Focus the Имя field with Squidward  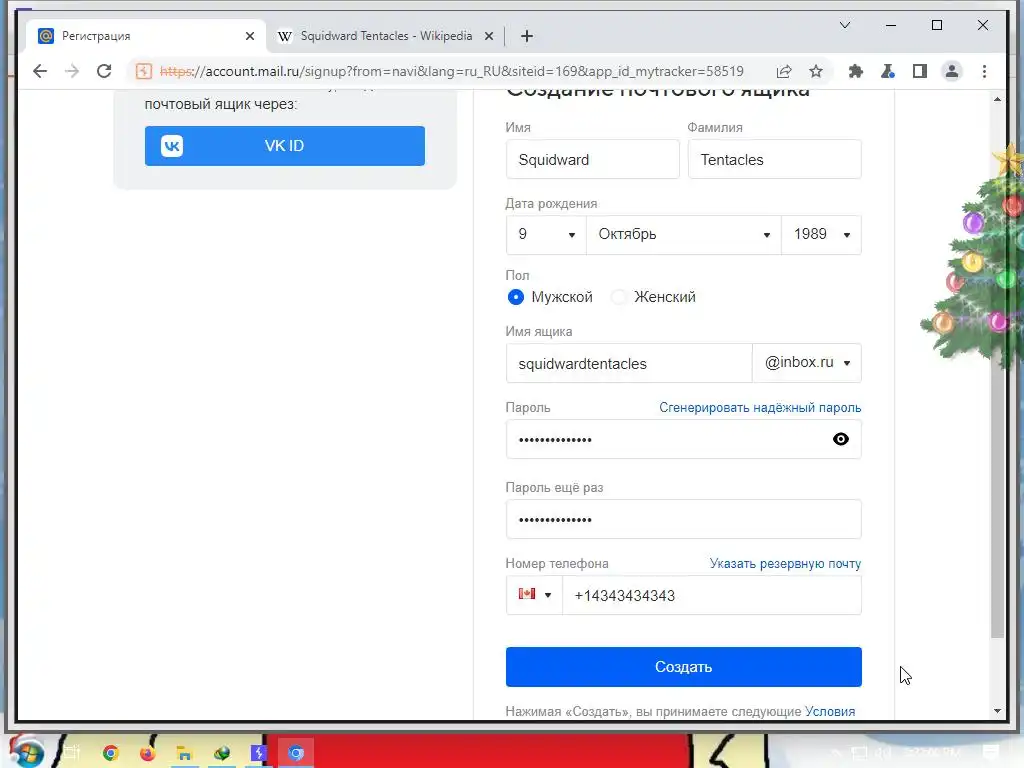(592, 159)
